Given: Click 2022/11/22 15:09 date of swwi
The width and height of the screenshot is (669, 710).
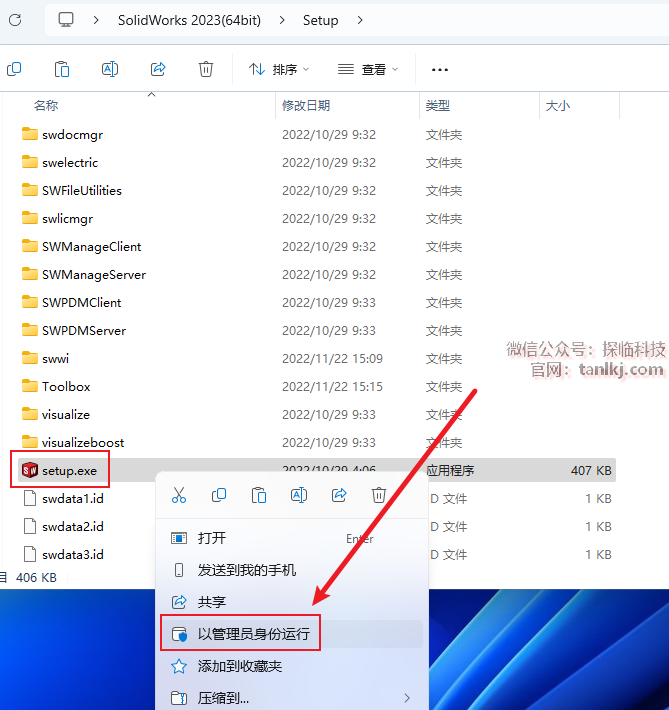Looking at the screenshot, I should tap(332, 359).
